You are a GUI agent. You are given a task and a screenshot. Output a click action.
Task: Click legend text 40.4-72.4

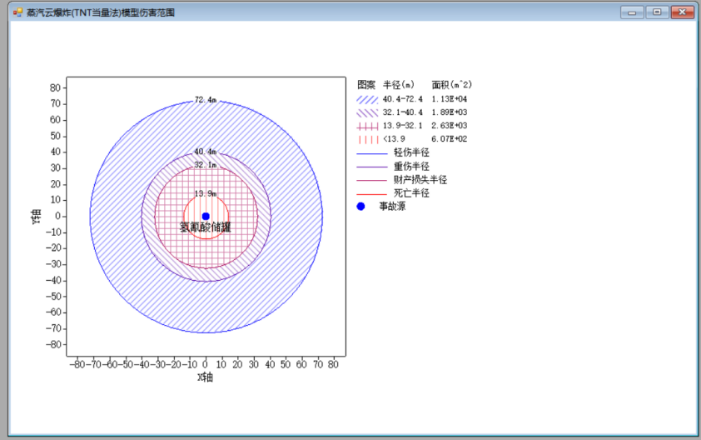402,99
